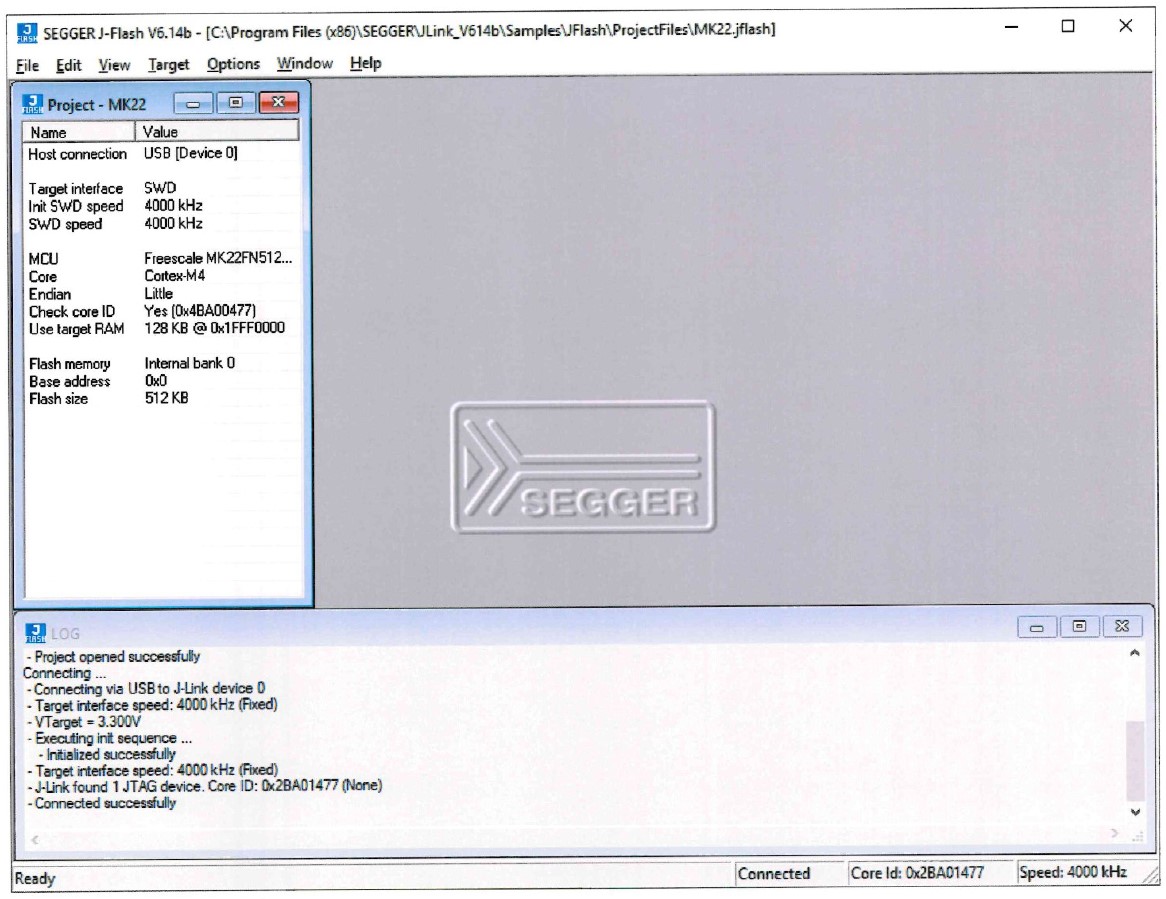Click the LOG window J-Flash icon
The image size is (1166, 899).
pyautogui.click(x=35, y=633)
